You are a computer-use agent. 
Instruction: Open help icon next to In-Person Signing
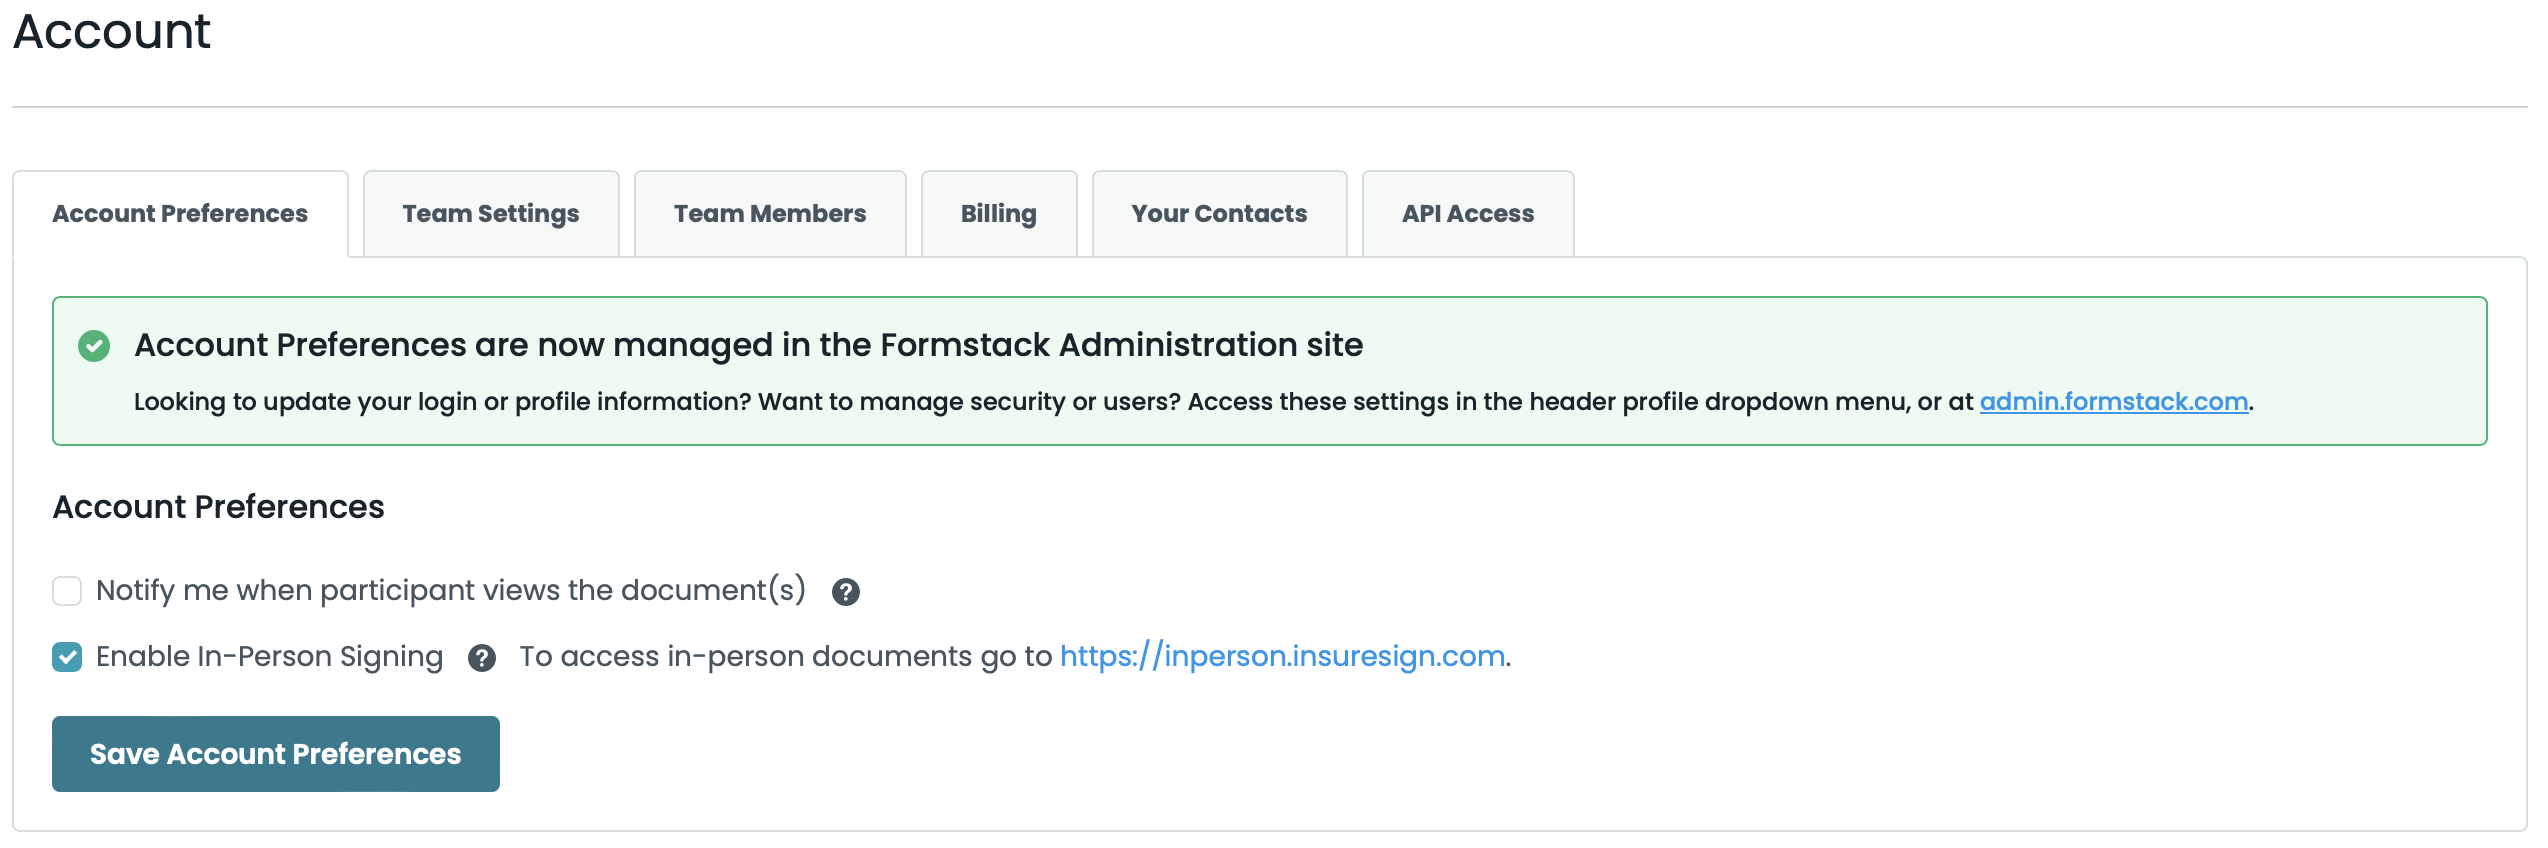[482, 658]
